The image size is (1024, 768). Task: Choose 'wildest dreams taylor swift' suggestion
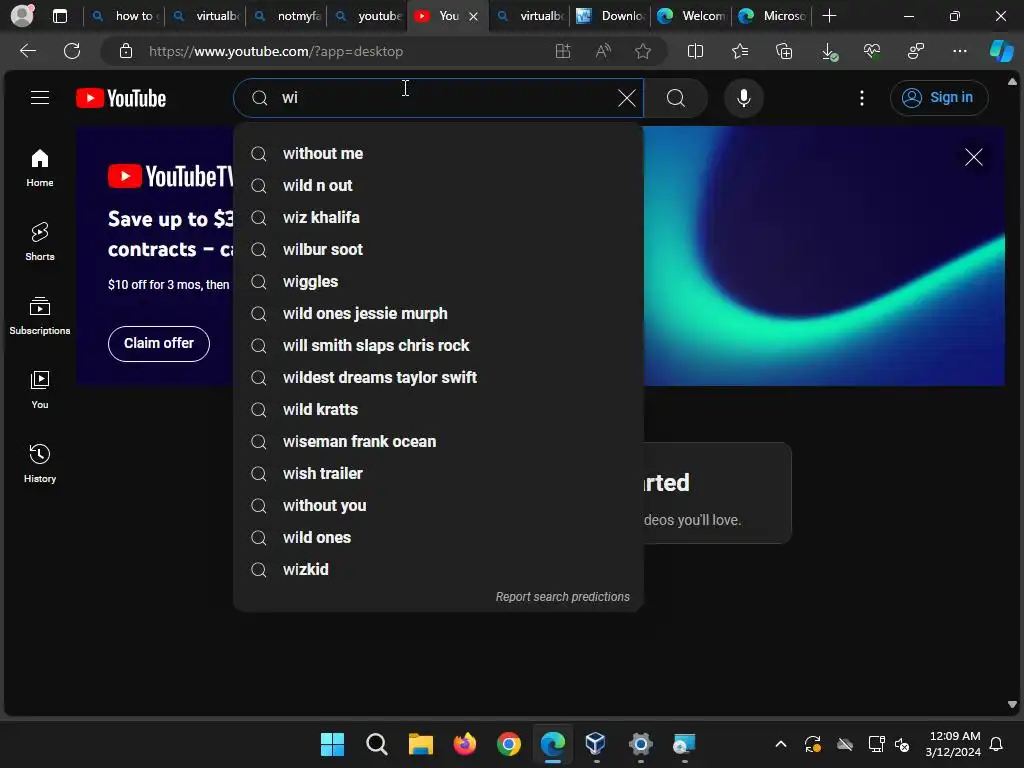[438, 377]
